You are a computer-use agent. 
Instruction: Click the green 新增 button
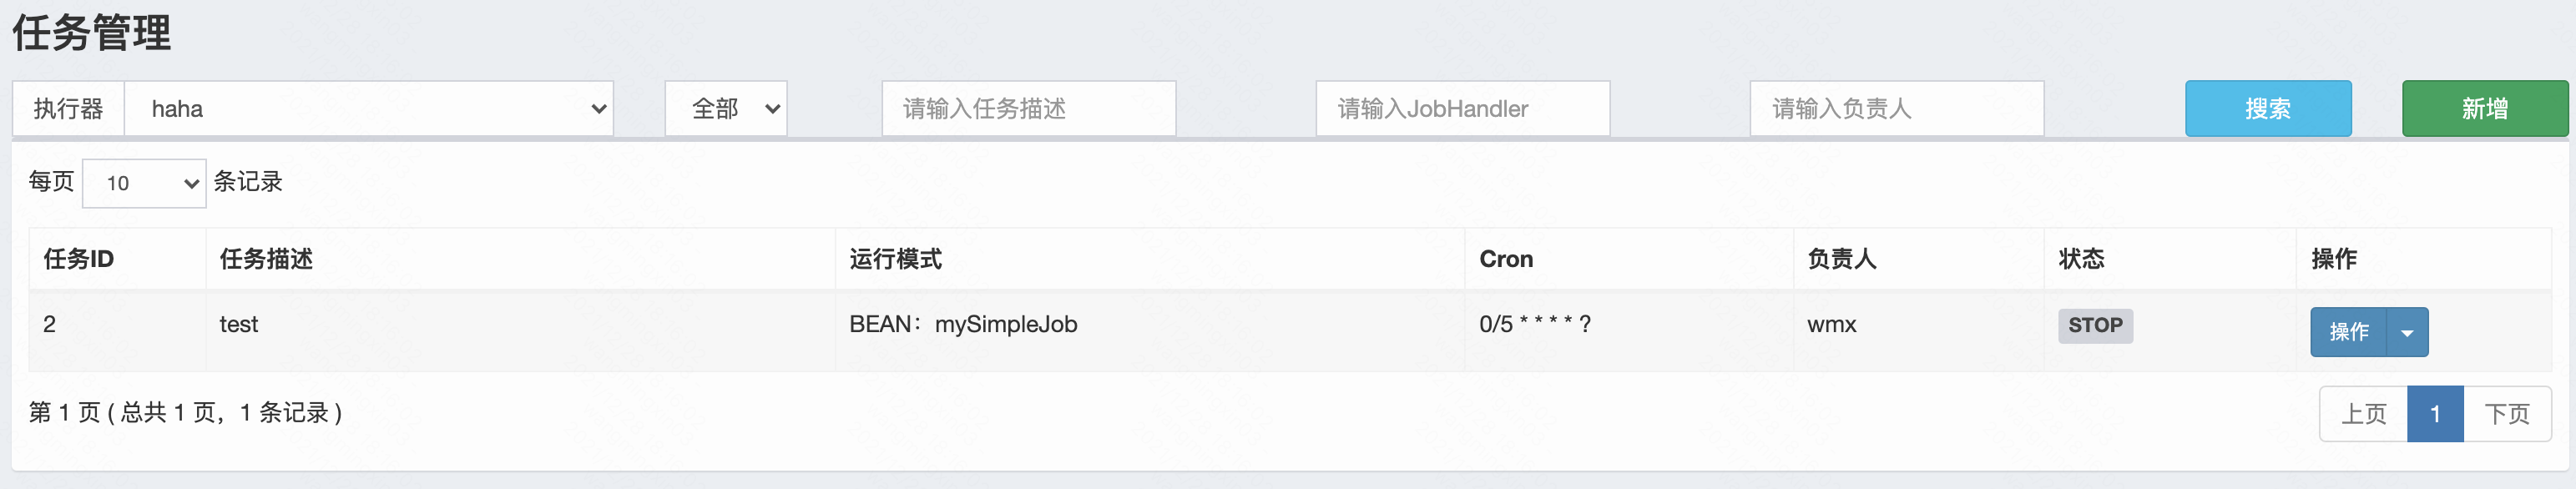coord(2484,109)
